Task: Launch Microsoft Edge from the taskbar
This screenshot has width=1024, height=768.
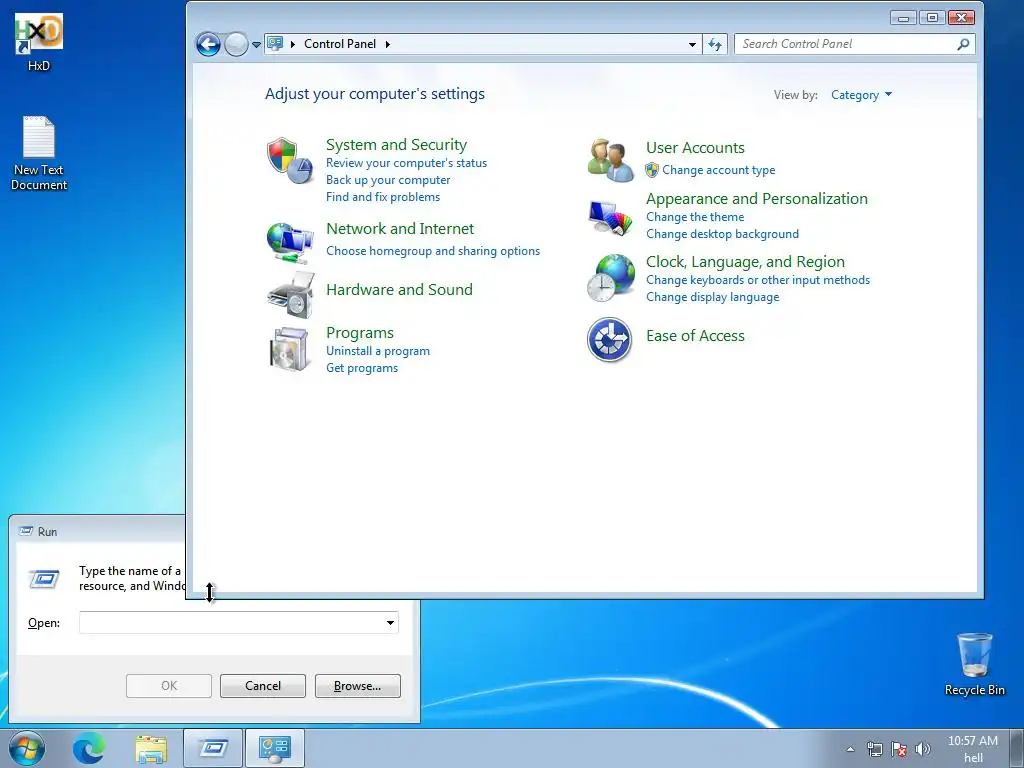Action: (89, 748)
